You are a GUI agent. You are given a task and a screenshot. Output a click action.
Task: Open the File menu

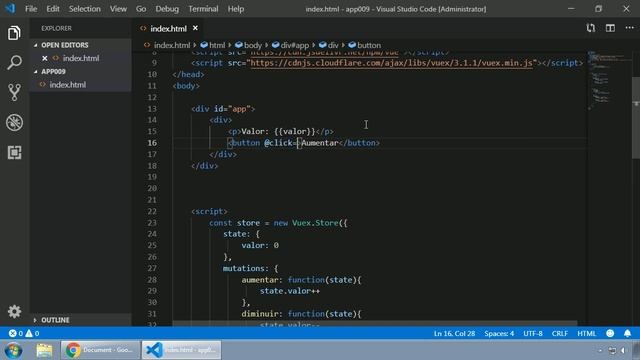31,9
